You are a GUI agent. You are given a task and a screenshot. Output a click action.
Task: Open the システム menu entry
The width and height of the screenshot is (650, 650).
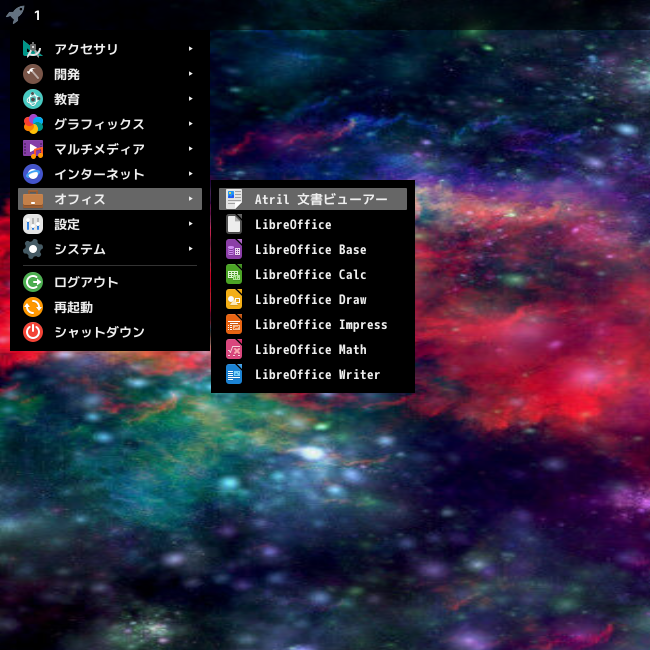[110, 249]
